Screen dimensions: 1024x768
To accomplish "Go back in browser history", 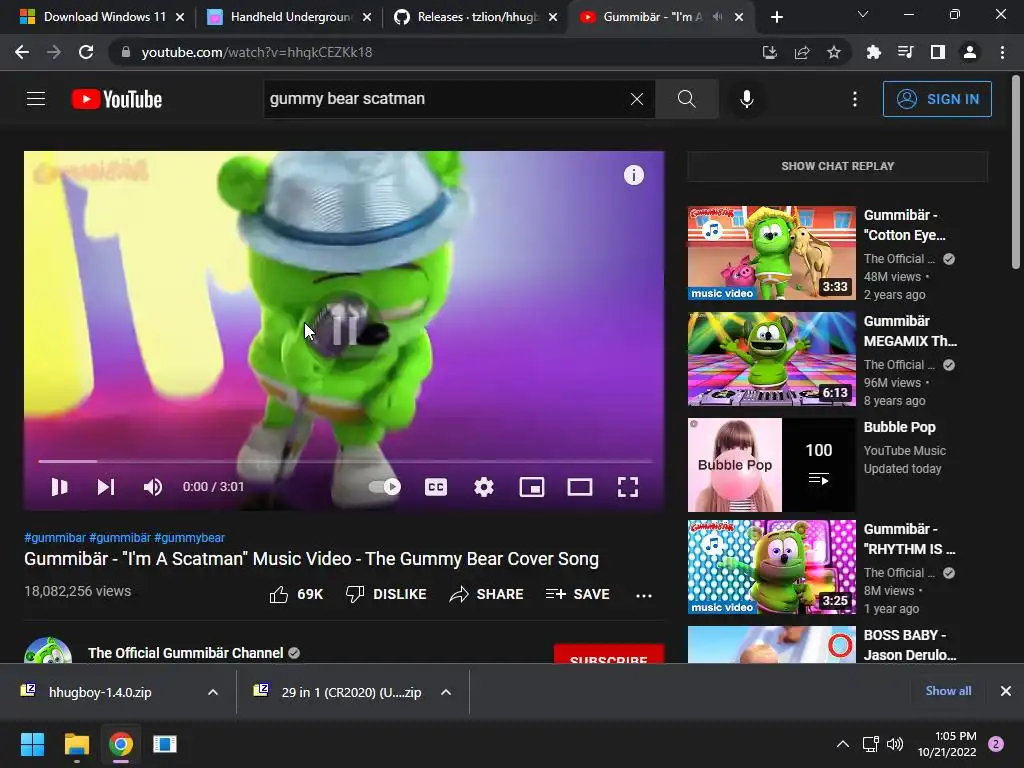I will 22,52.
